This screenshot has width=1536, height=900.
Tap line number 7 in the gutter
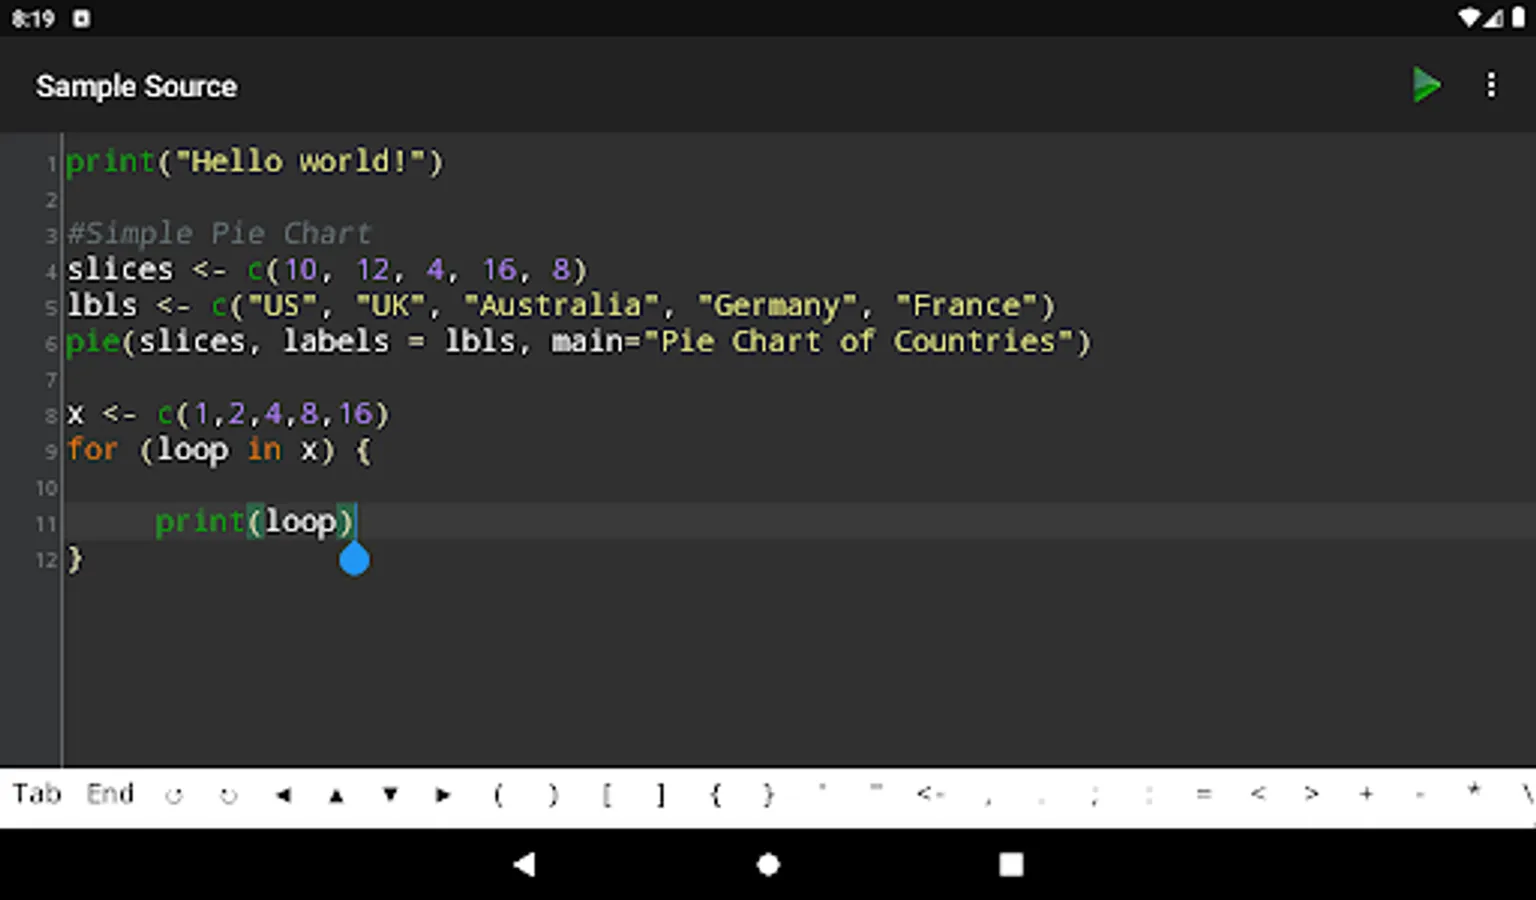51,380
